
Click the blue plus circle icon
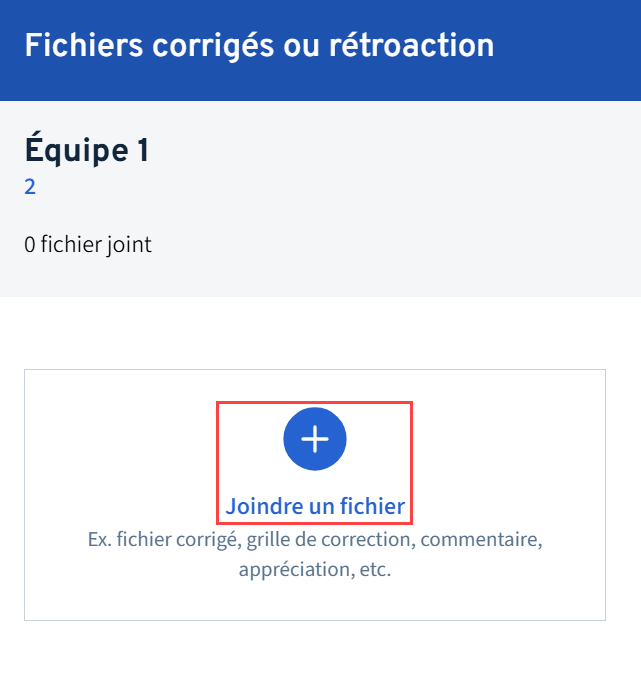point(315,439)
